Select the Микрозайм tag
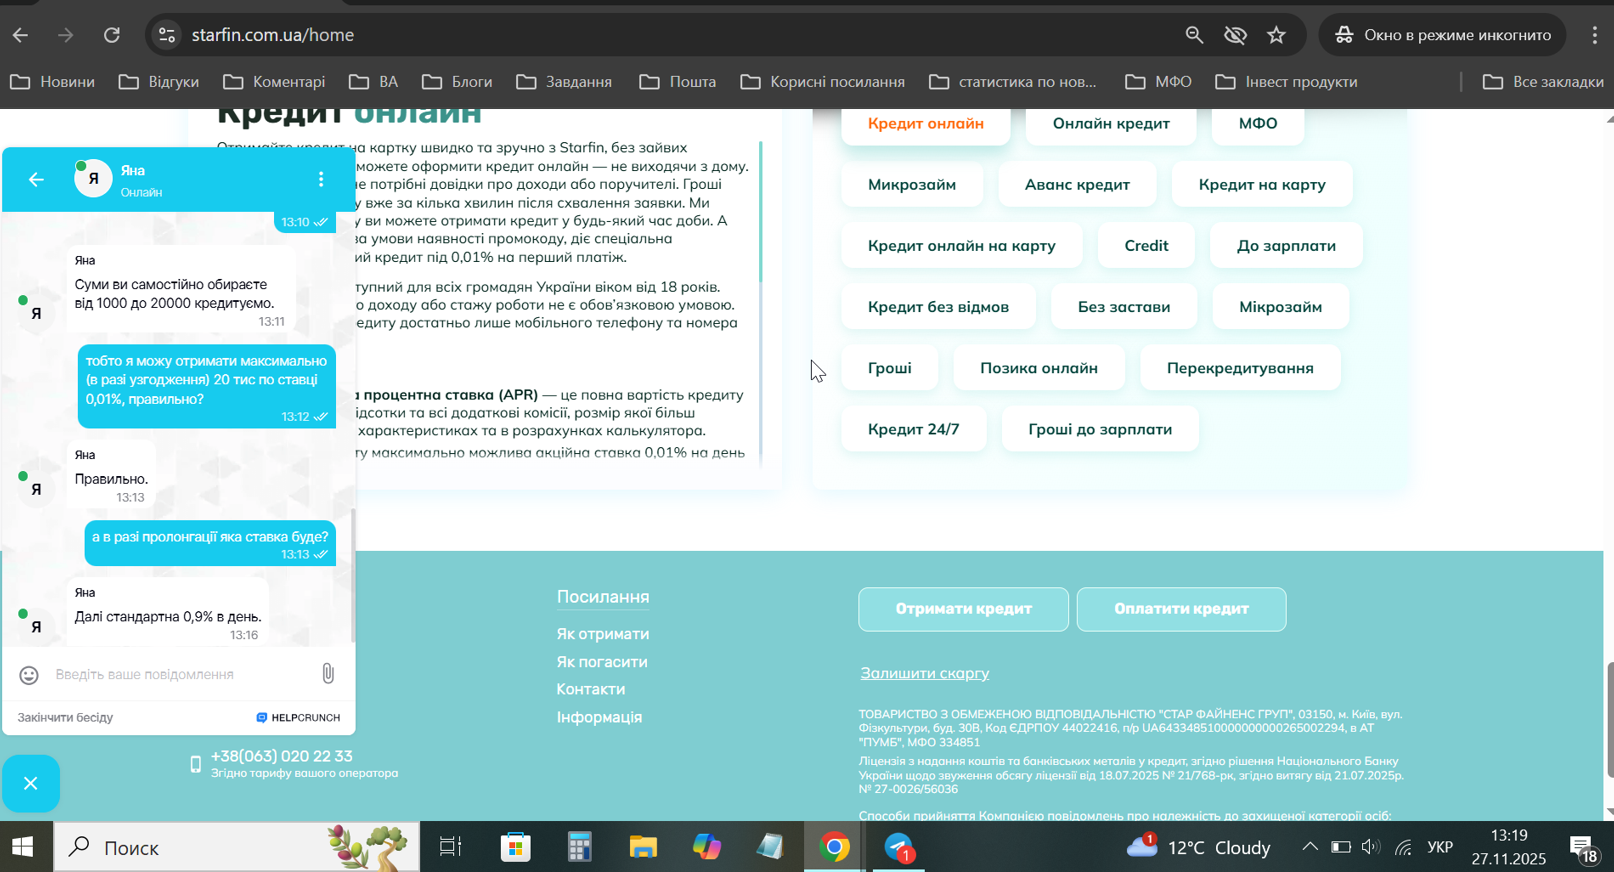 912,185
